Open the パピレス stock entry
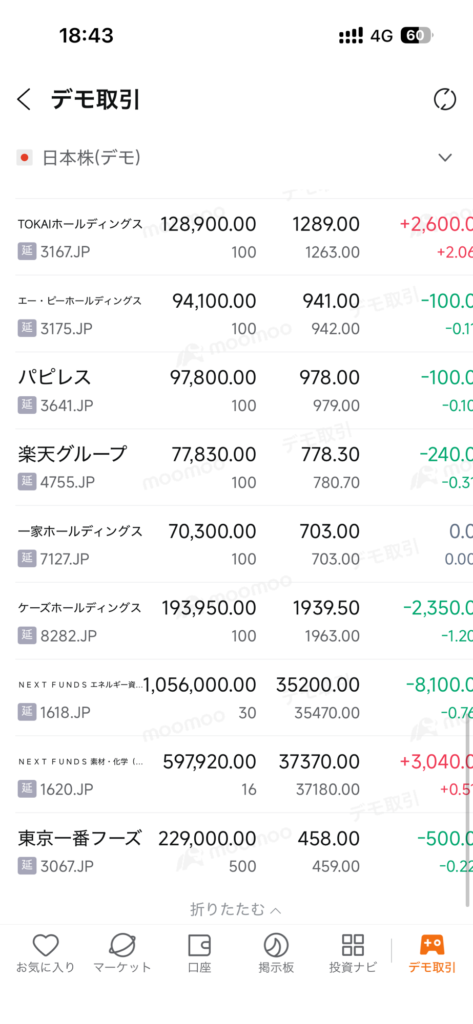 click(236, 391)
